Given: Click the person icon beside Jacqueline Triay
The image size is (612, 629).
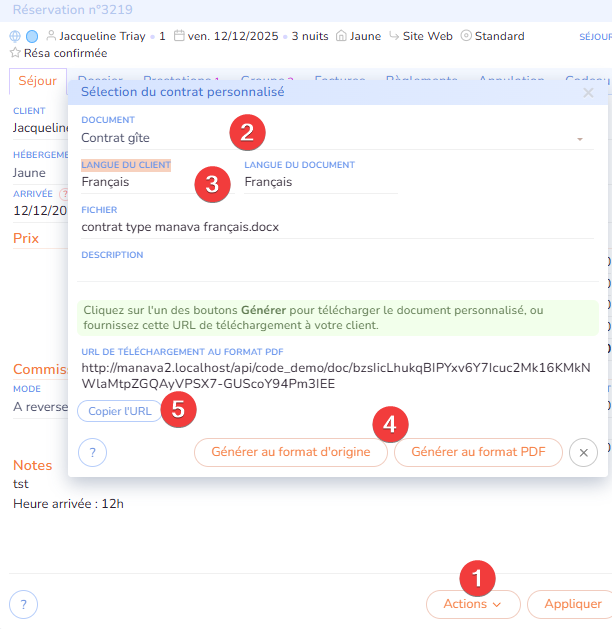Looking at the screenshot, I should 51,36.
